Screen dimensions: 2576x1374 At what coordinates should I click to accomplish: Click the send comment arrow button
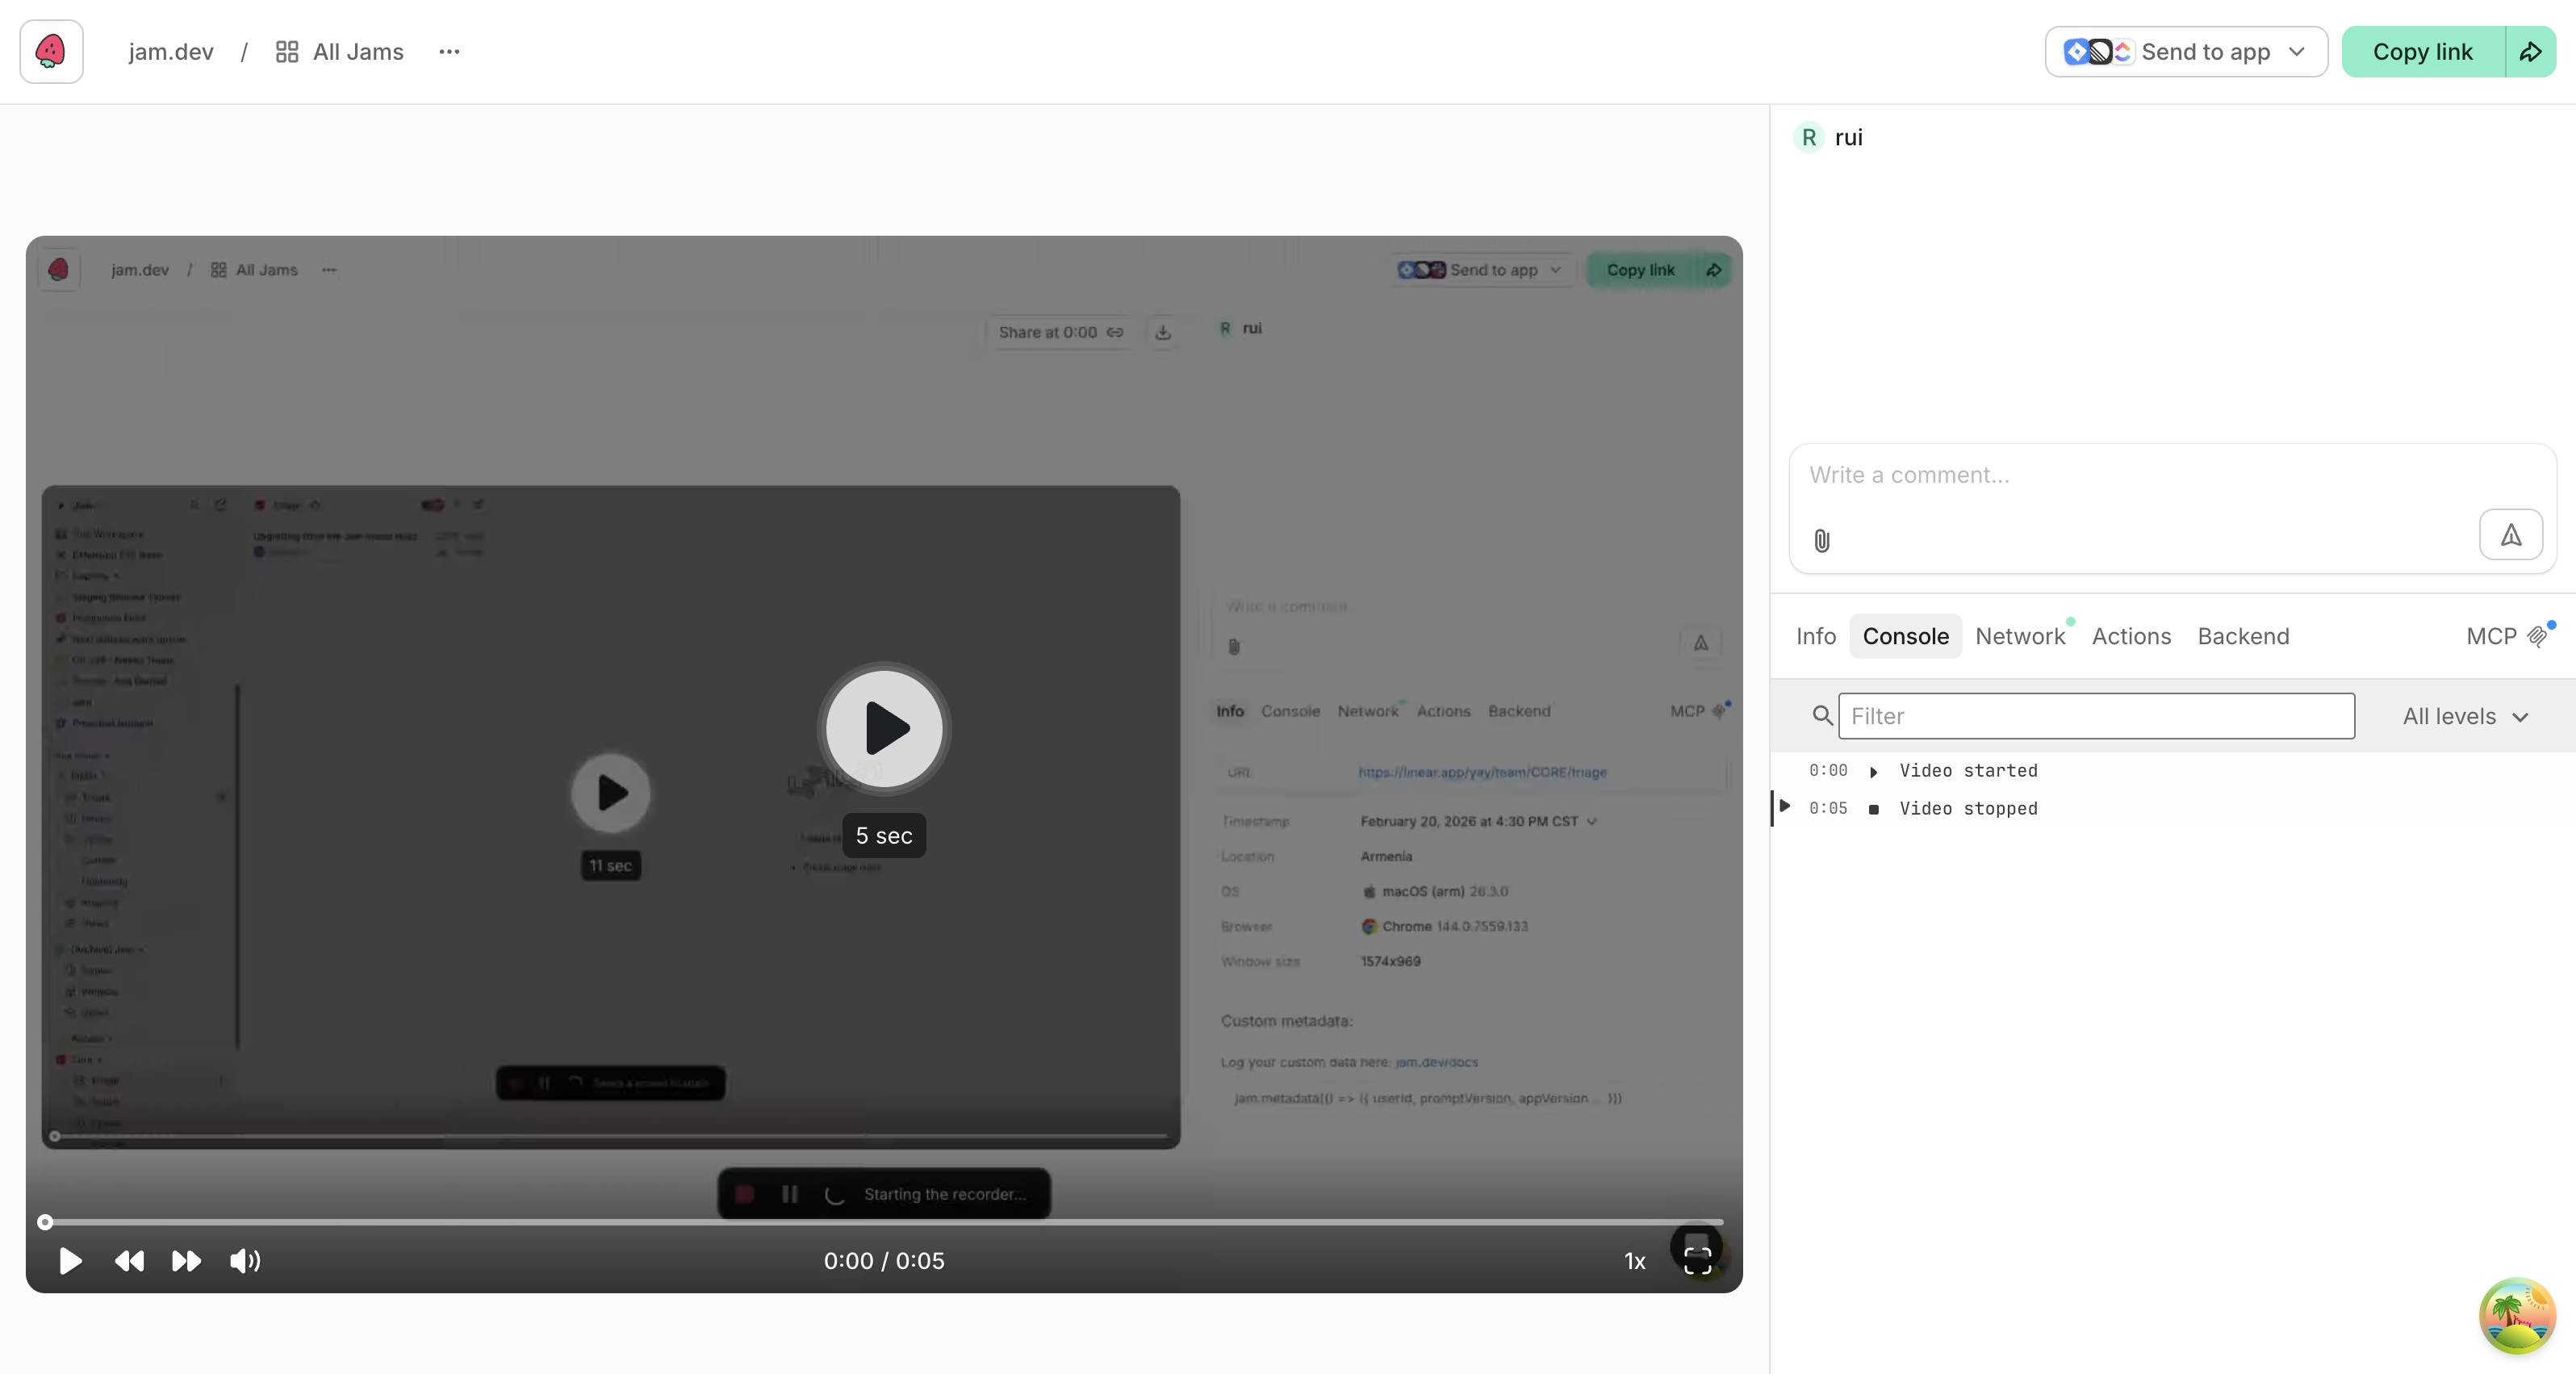pos(2510,535)
